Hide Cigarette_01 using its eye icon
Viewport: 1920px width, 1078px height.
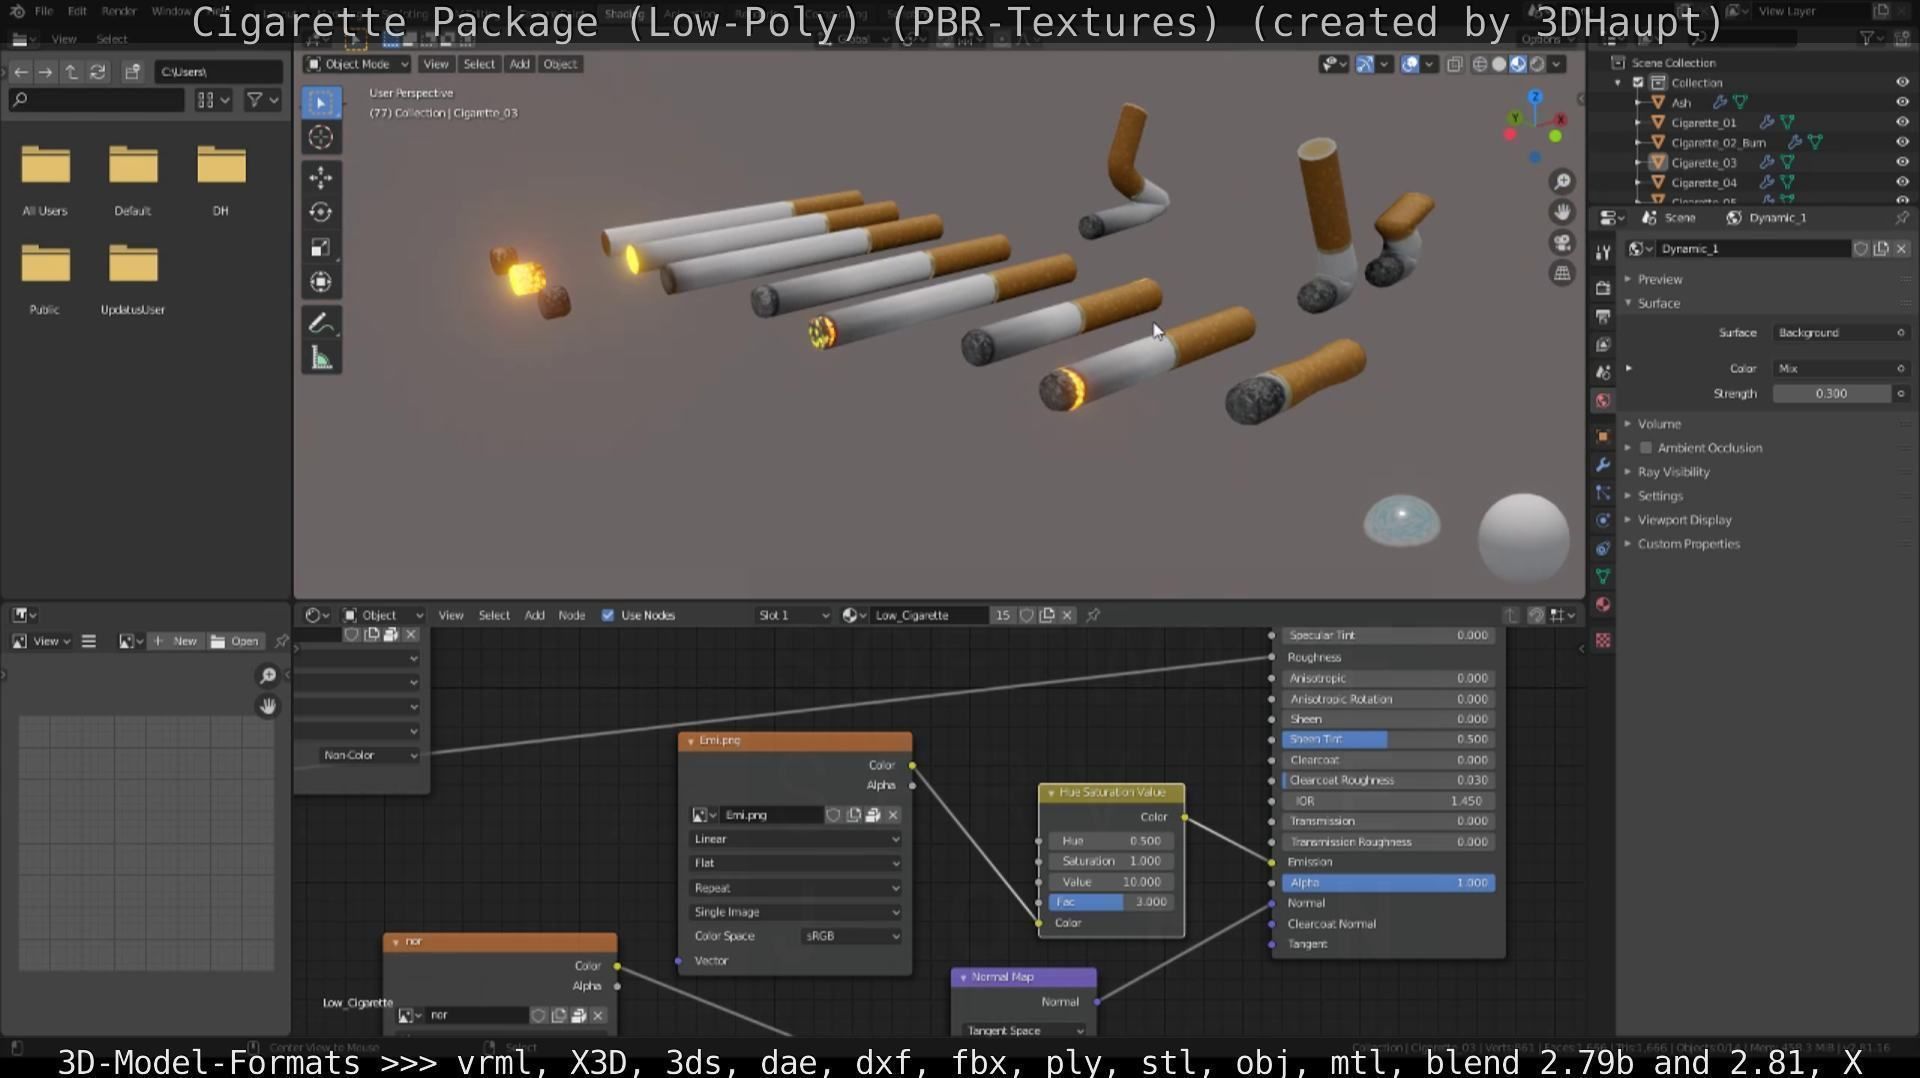1902,122
